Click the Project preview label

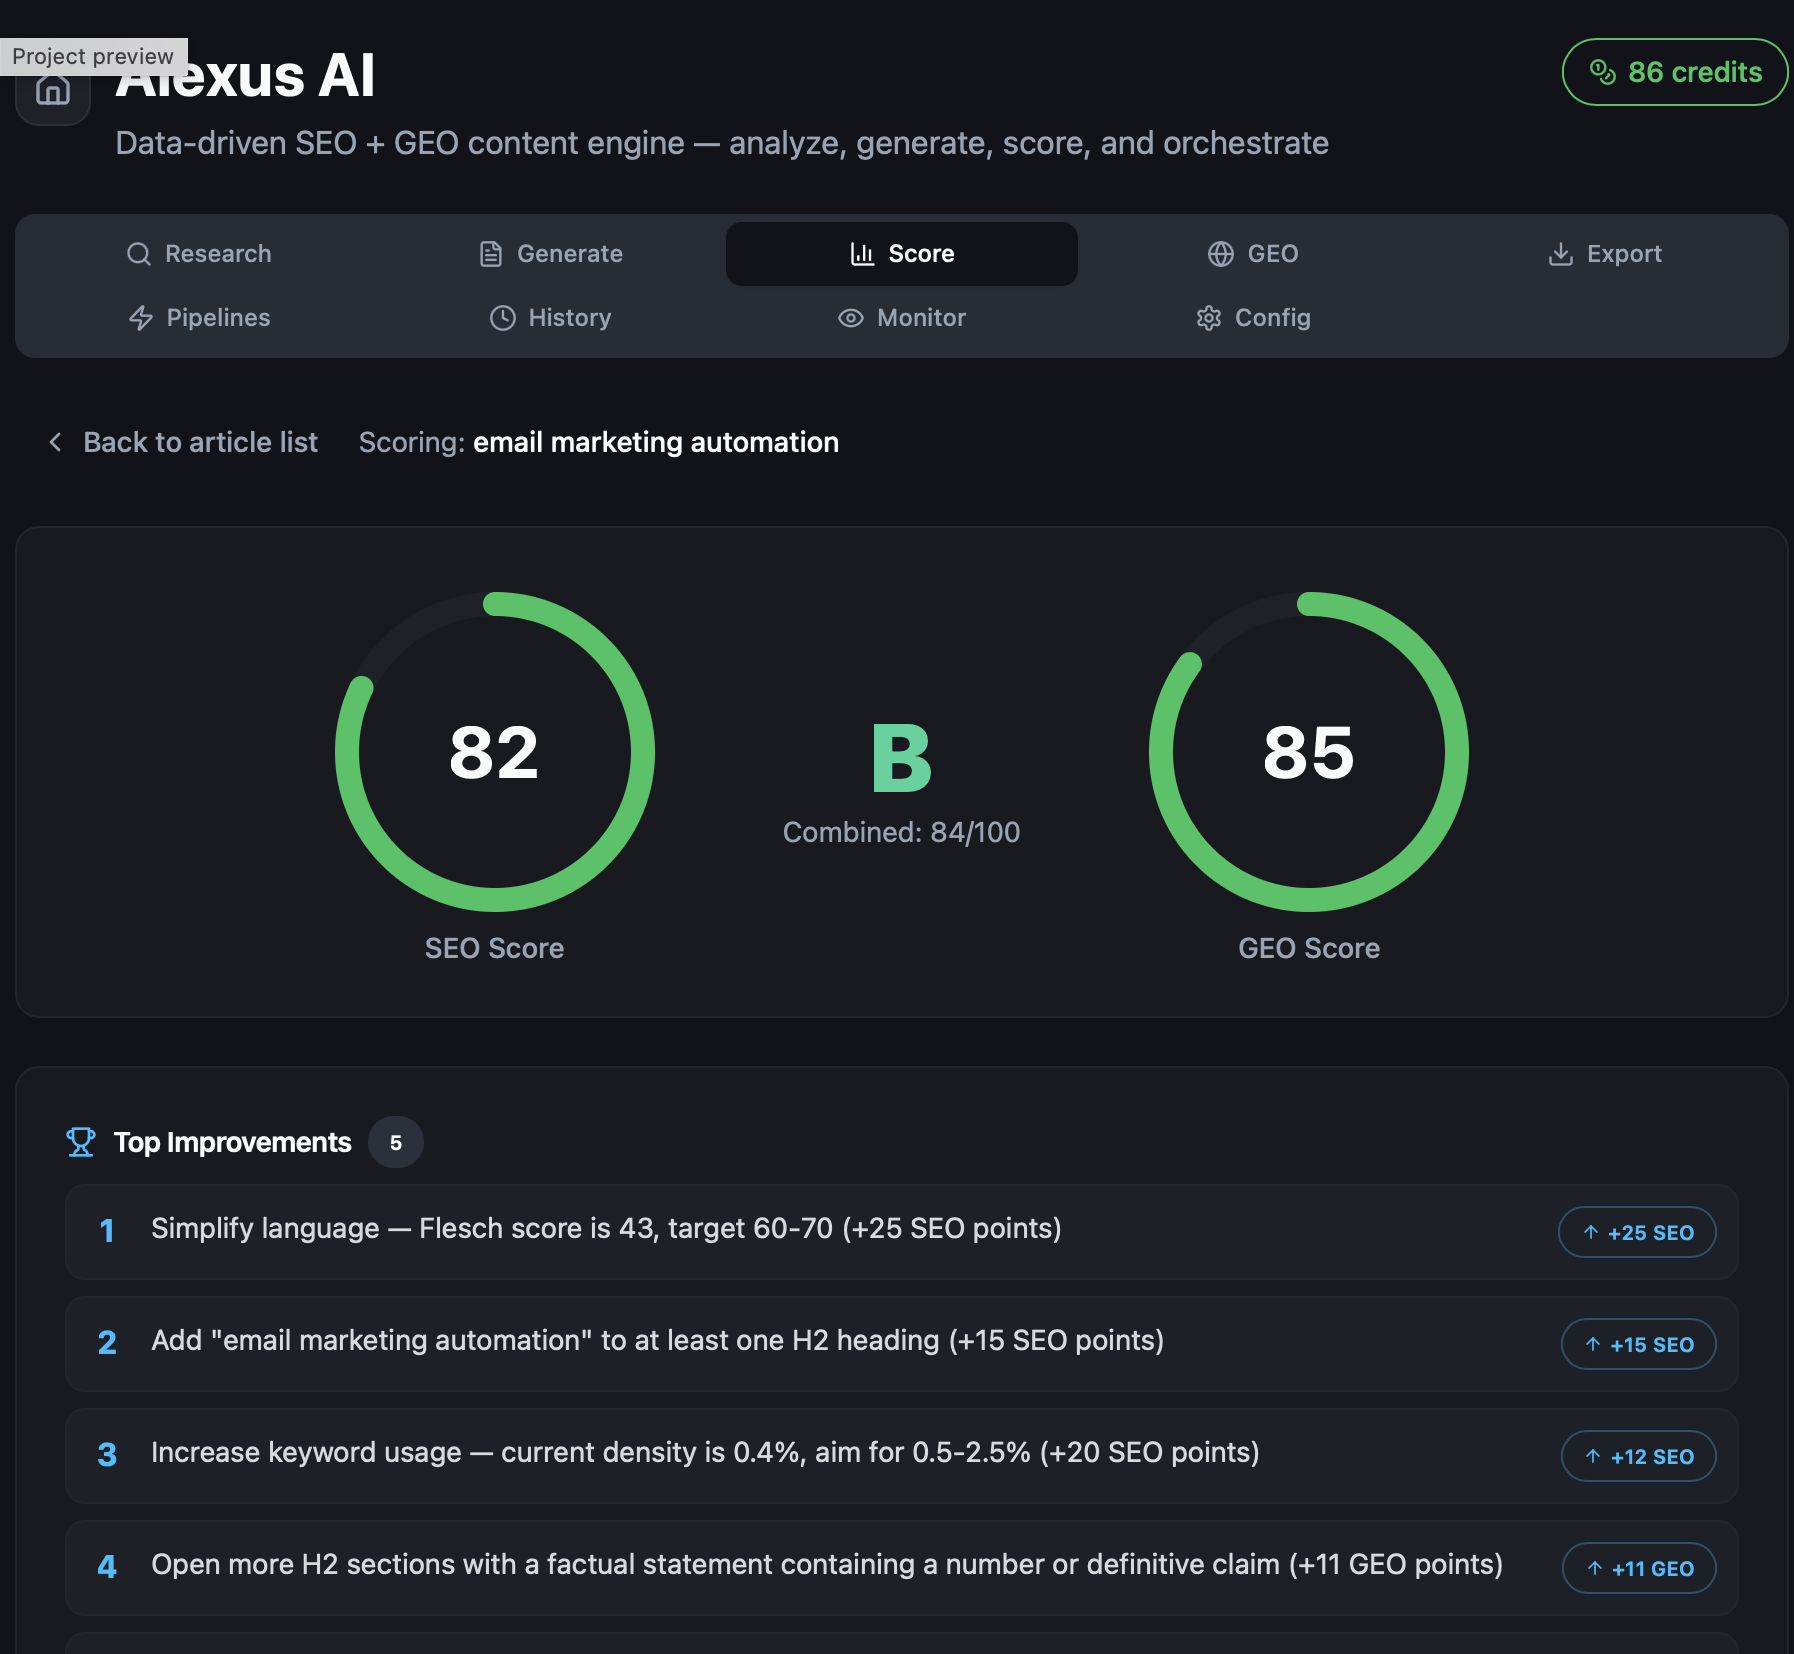click(93, 56)
